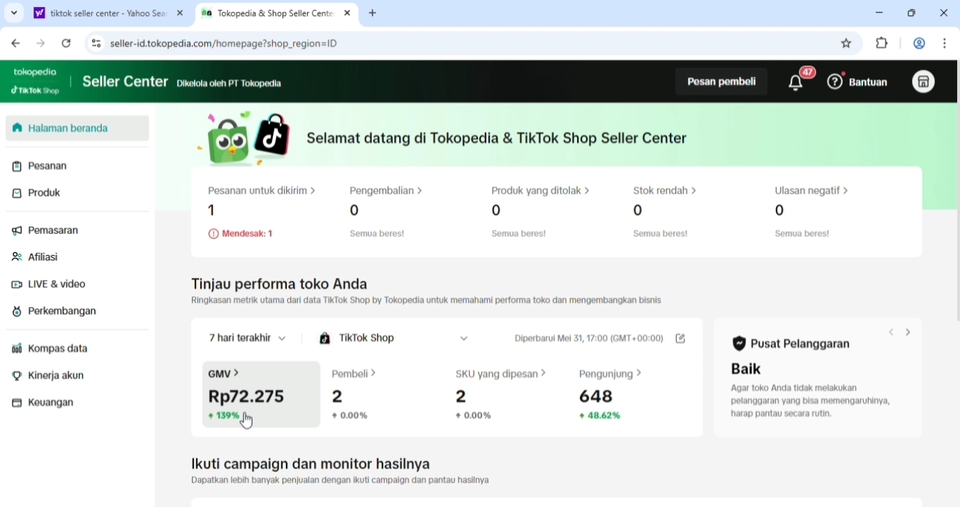
Task: Open the Chrome profile icon
Action: point(919,43)
